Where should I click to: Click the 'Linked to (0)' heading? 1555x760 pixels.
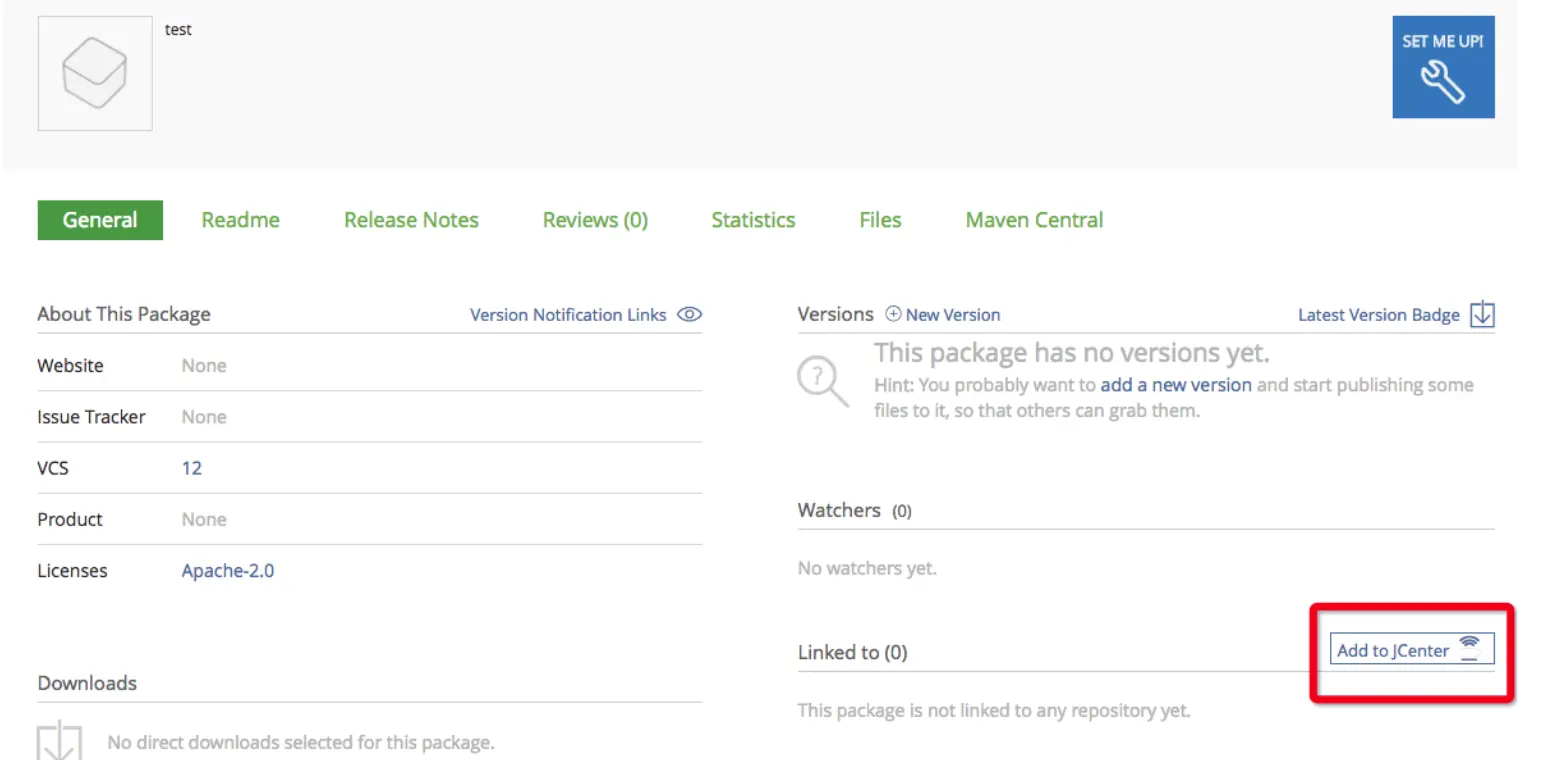click(852, 653)
